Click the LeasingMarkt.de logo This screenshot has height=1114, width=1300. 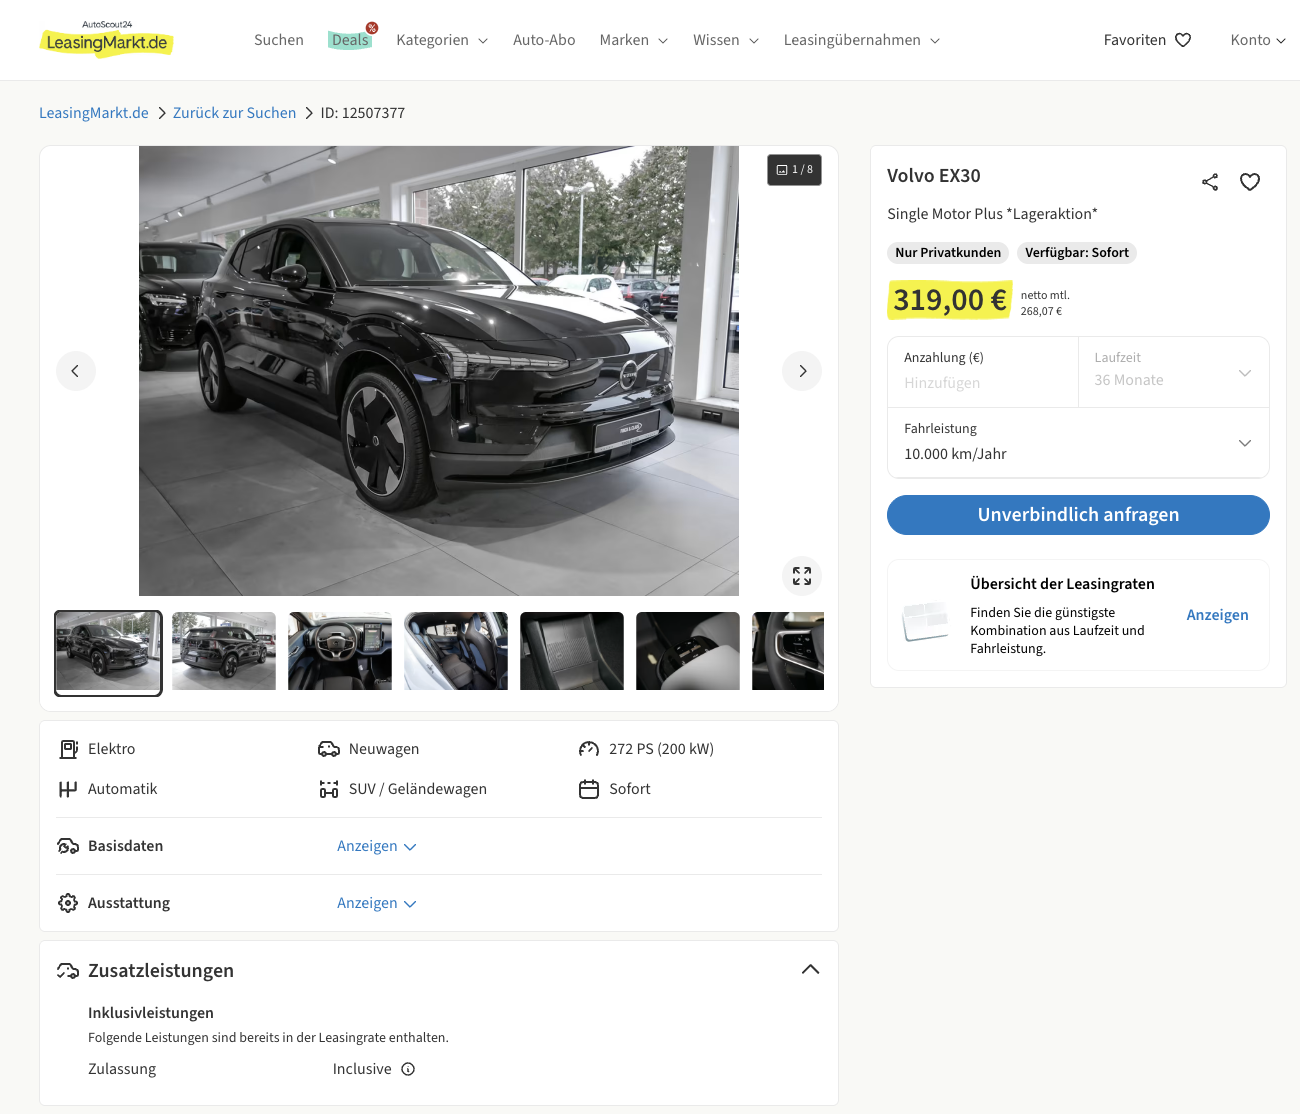[107, 40]
